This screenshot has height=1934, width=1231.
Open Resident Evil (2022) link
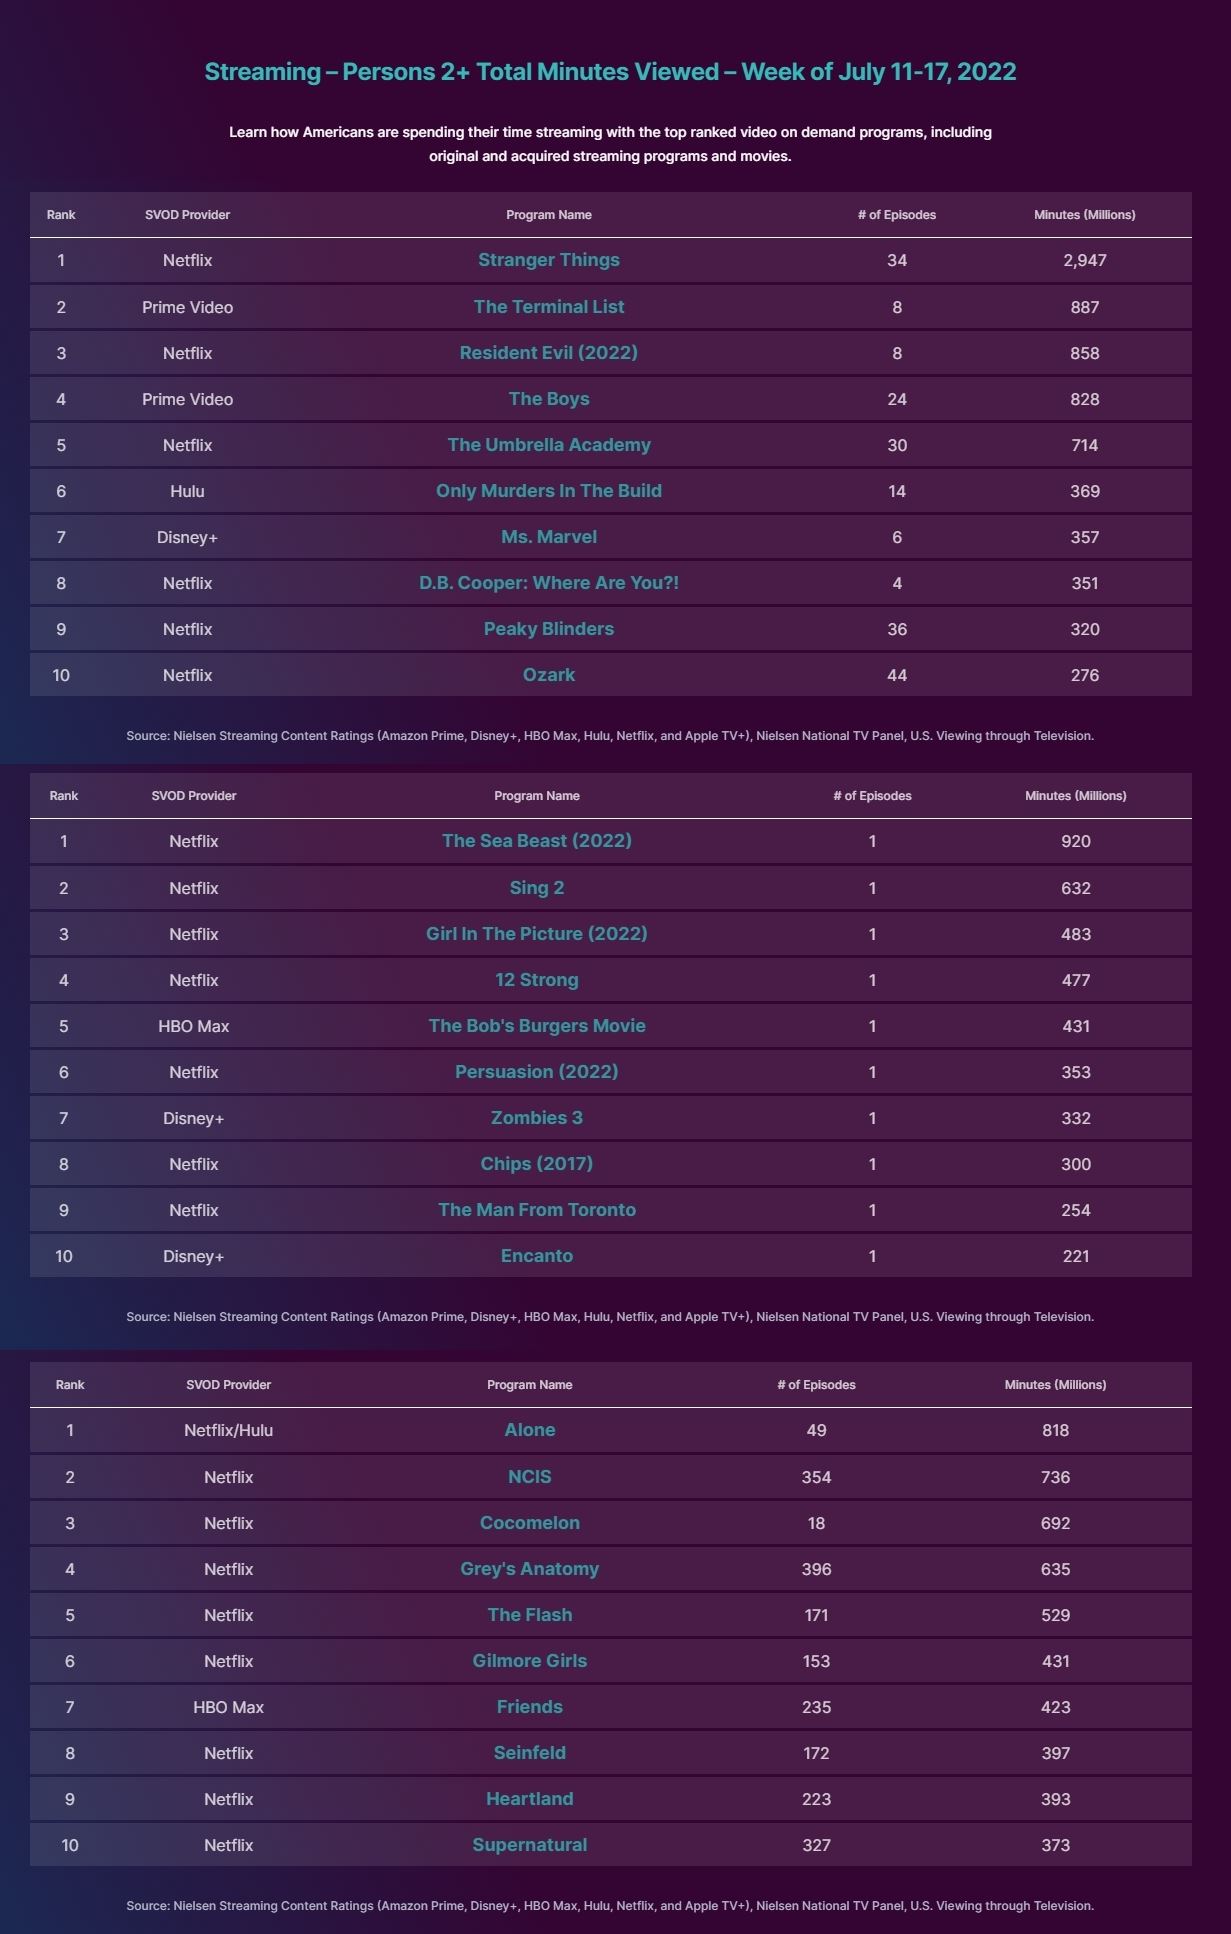548,353
